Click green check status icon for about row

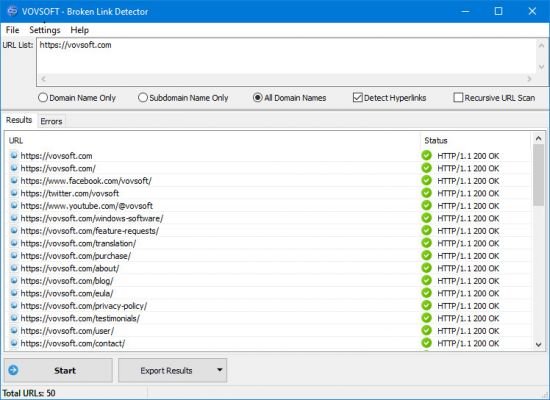click(x=427, y=268)
